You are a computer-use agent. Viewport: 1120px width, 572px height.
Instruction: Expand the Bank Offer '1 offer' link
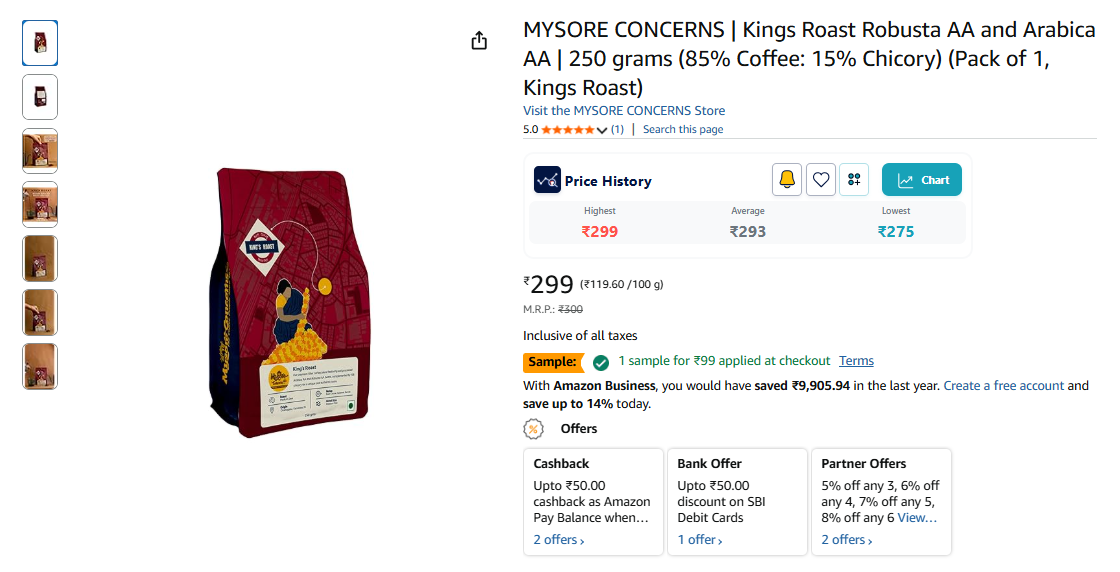[x=700, y=540]
